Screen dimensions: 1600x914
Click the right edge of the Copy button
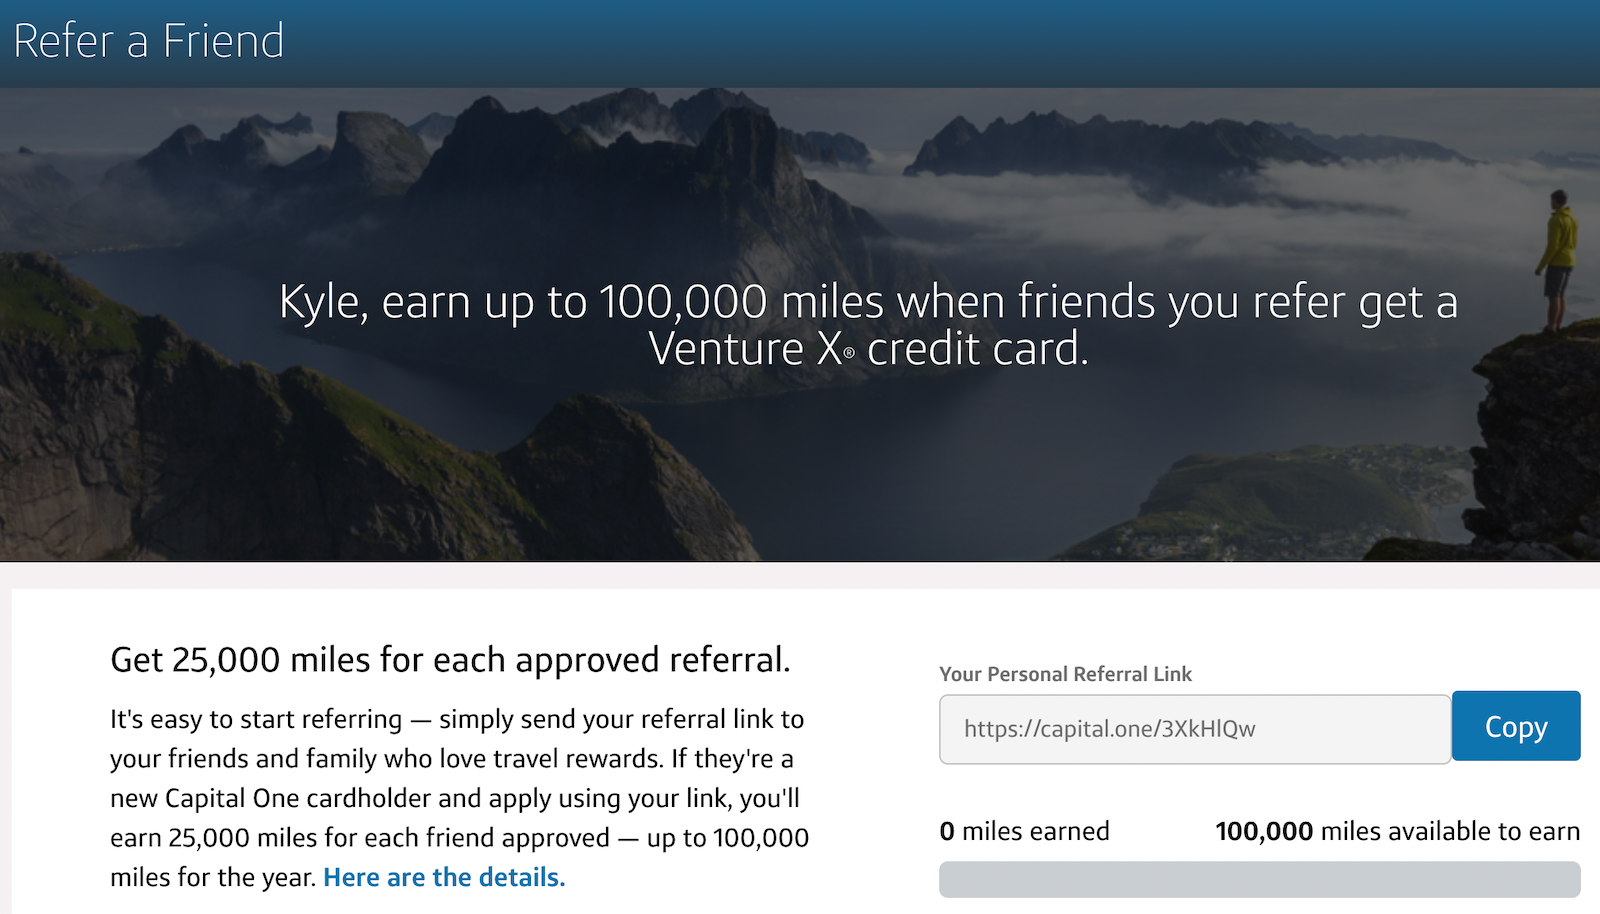pos(1572,727)
